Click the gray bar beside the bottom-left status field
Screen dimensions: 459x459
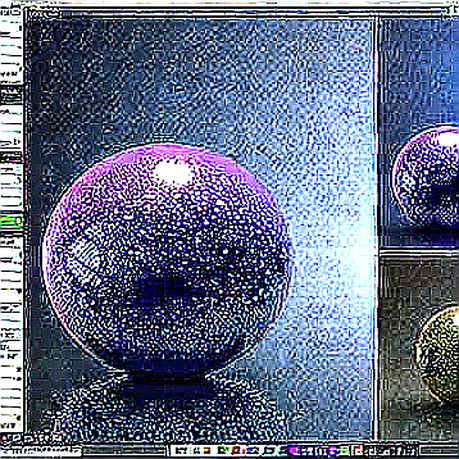point(124,451)
